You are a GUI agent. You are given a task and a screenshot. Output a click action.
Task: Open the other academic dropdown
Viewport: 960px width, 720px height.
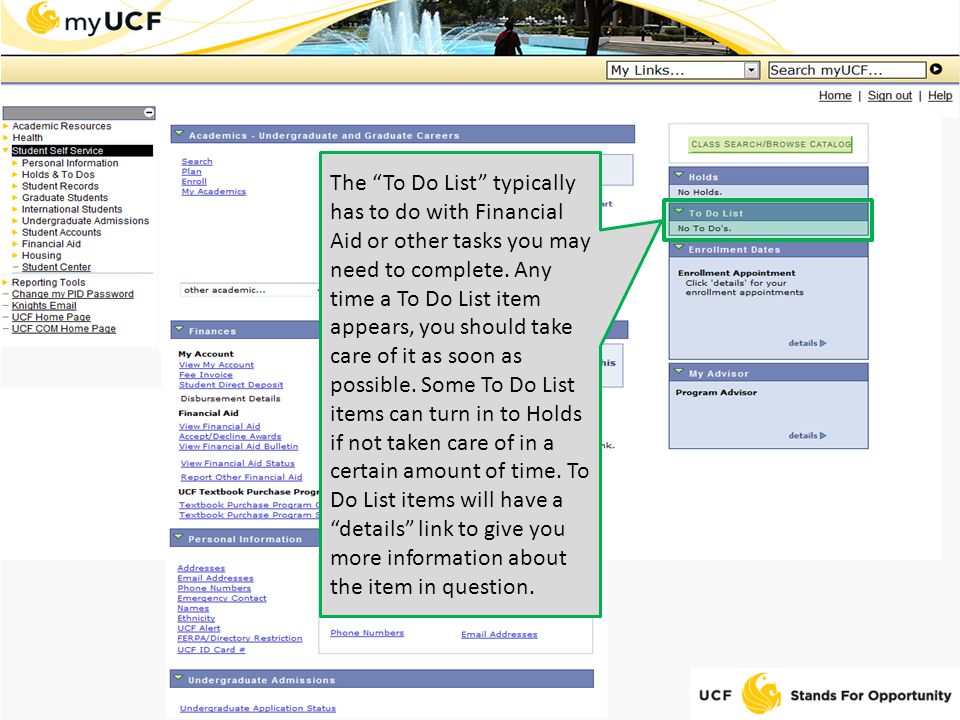249,290
